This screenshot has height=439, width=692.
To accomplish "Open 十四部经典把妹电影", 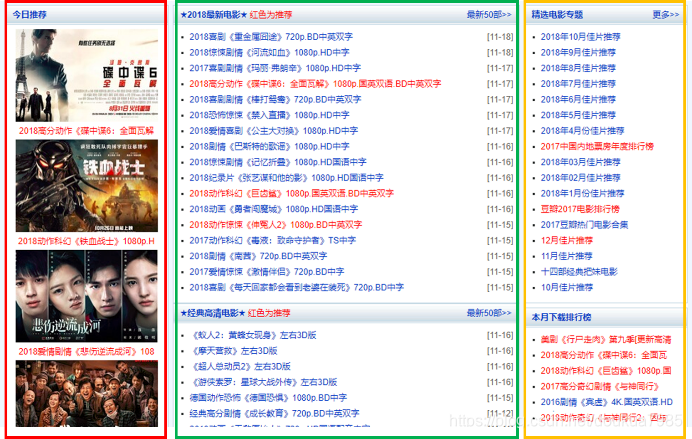I will point(579,272).
